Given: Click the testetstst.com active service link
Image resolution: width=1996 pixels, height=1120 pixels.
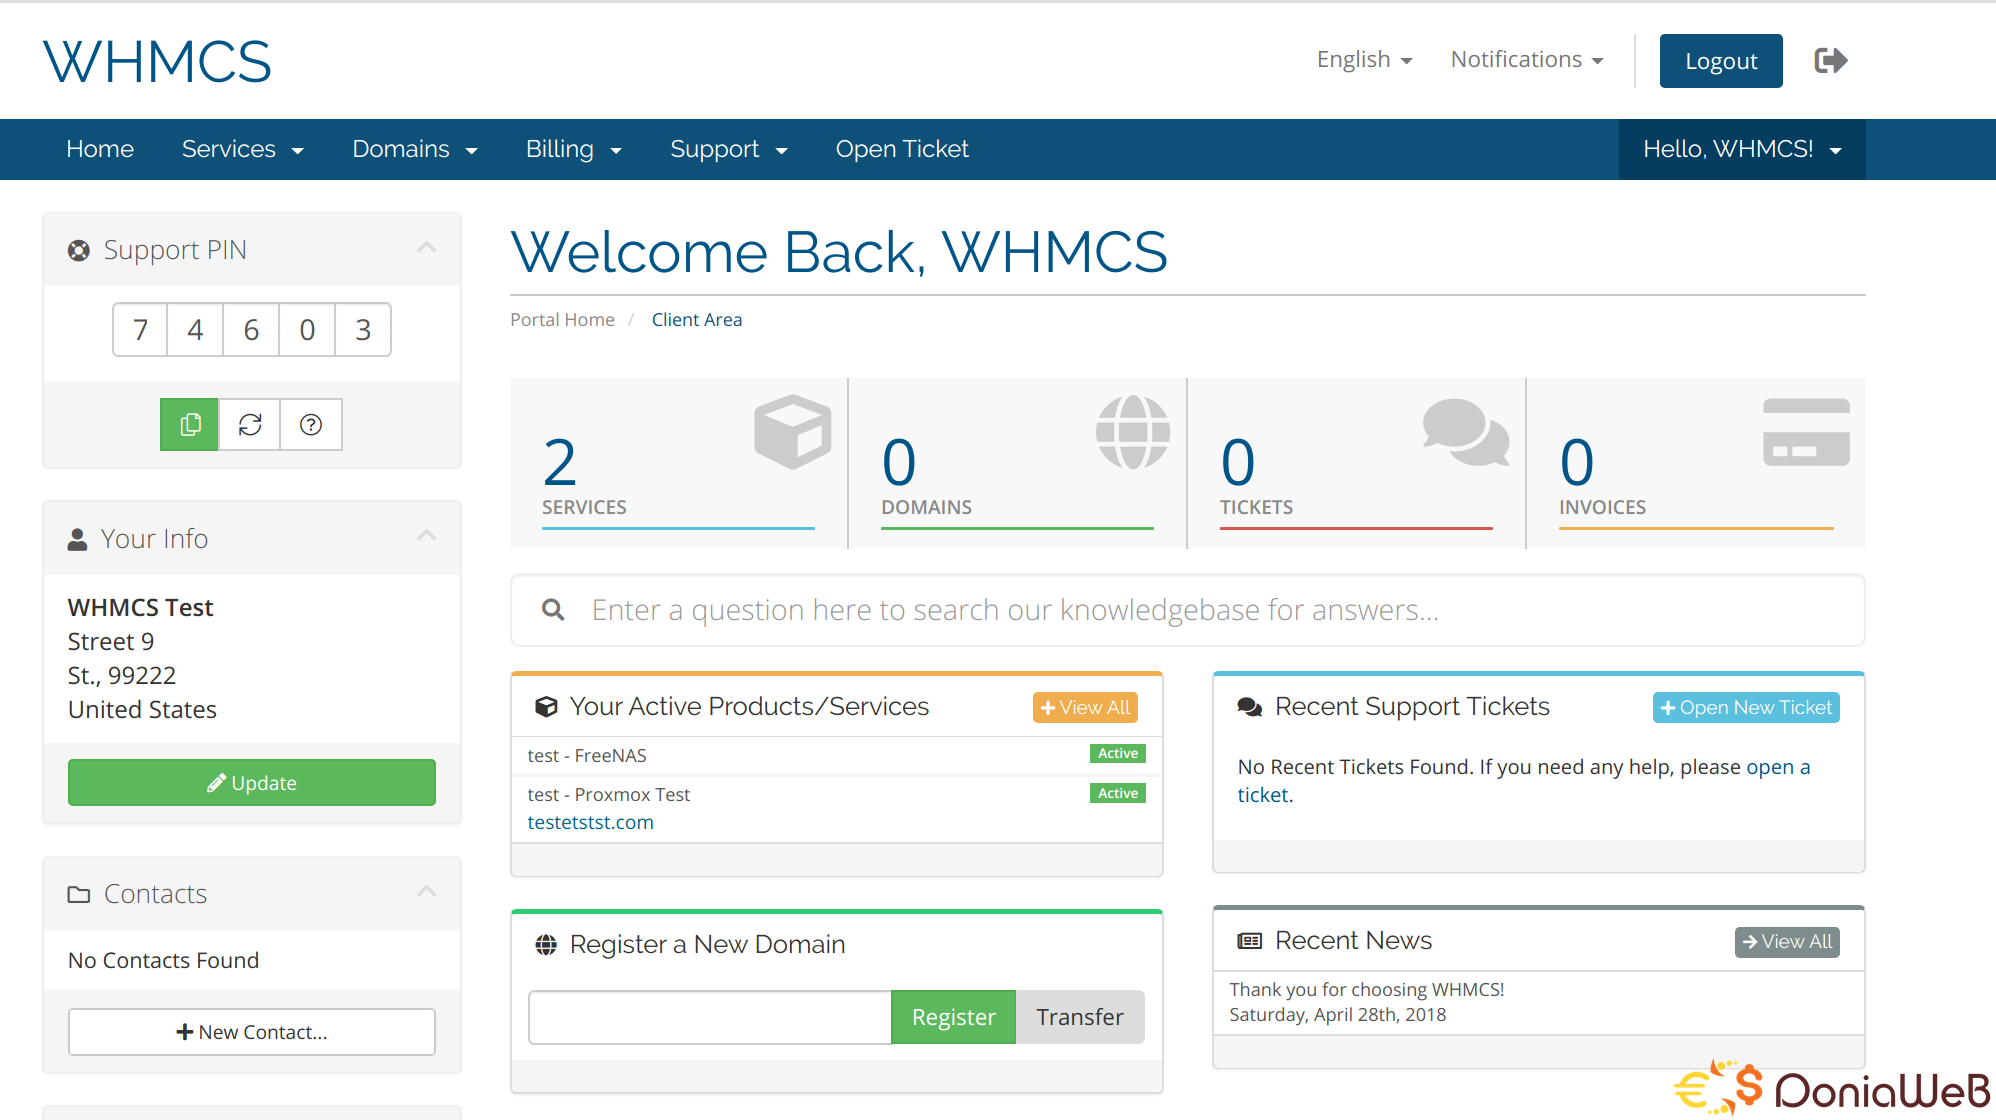Looking at the screenshot, I should tap(592, 821).
